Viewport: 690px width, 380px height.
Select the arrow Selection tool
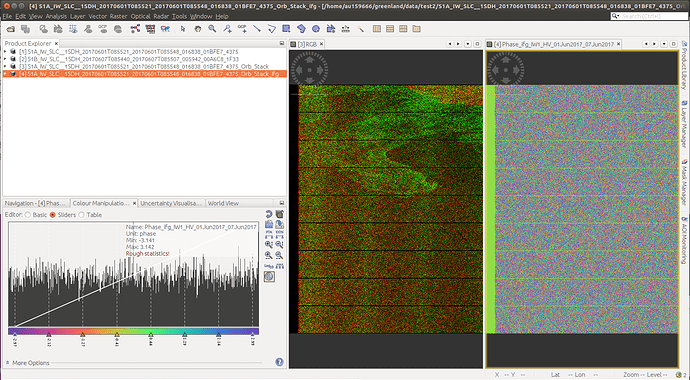click(x=183, y=29)
